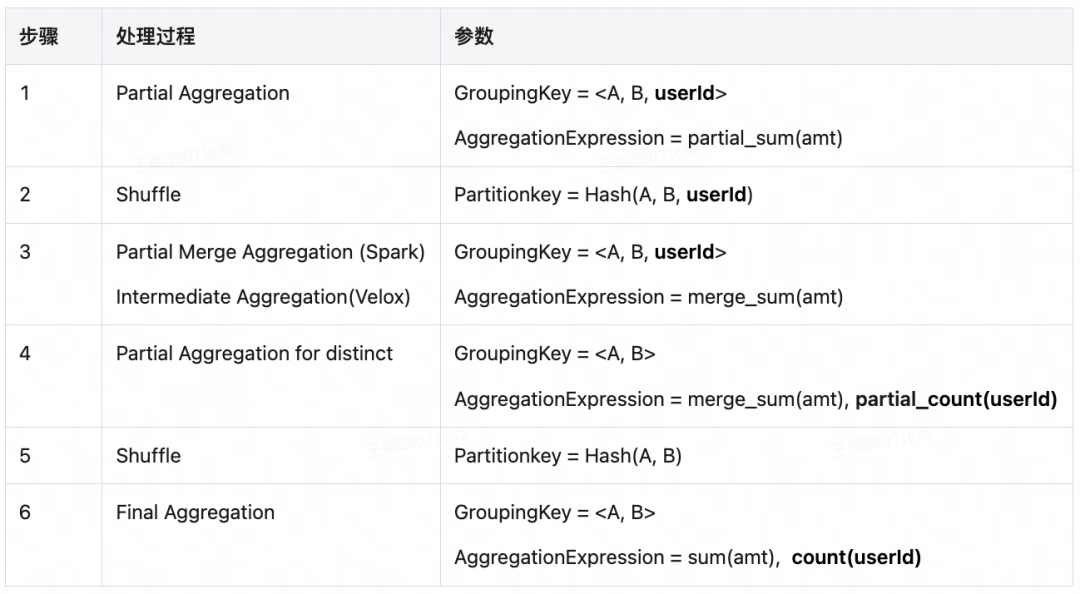This screenshot has height=594, width=1080.
Task: Click the bold partial_count(userId) text
Action: pyautogui.click(x=956, y=399)
